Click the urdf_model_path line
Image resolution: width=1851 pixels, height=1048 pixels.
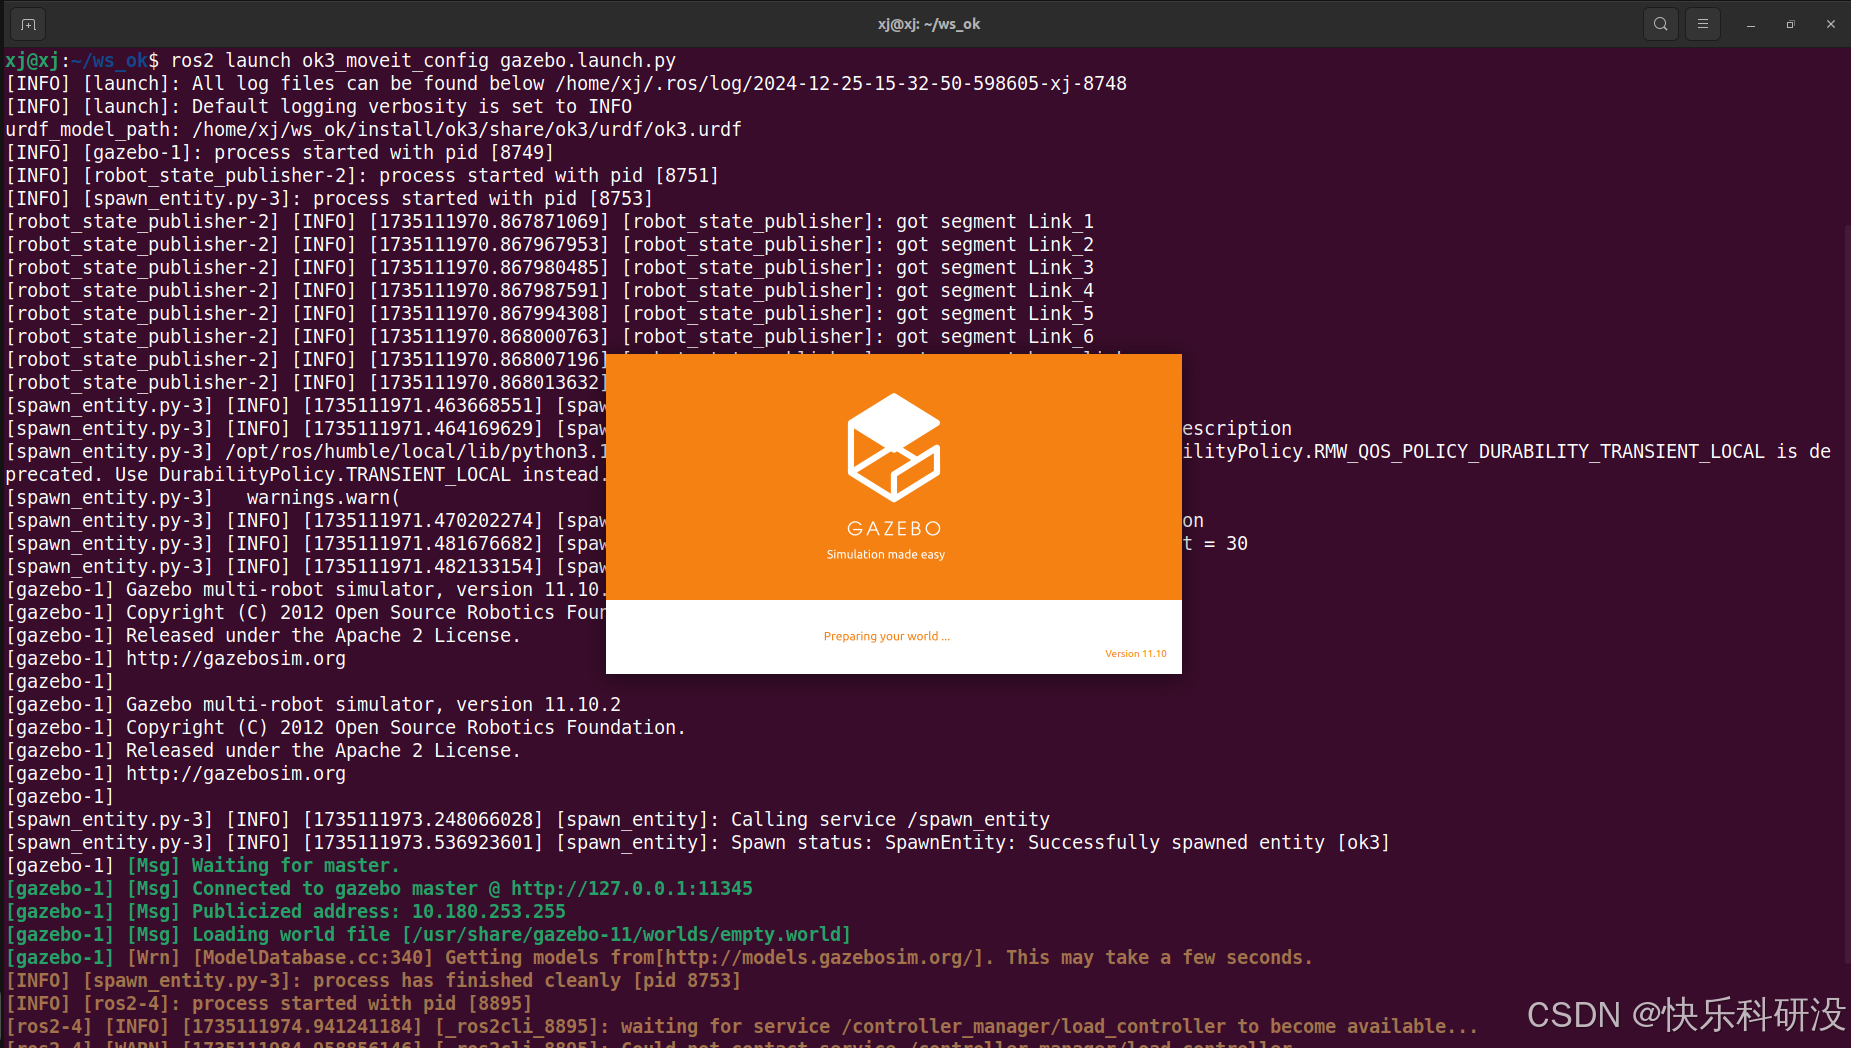(x=373, y=130)
